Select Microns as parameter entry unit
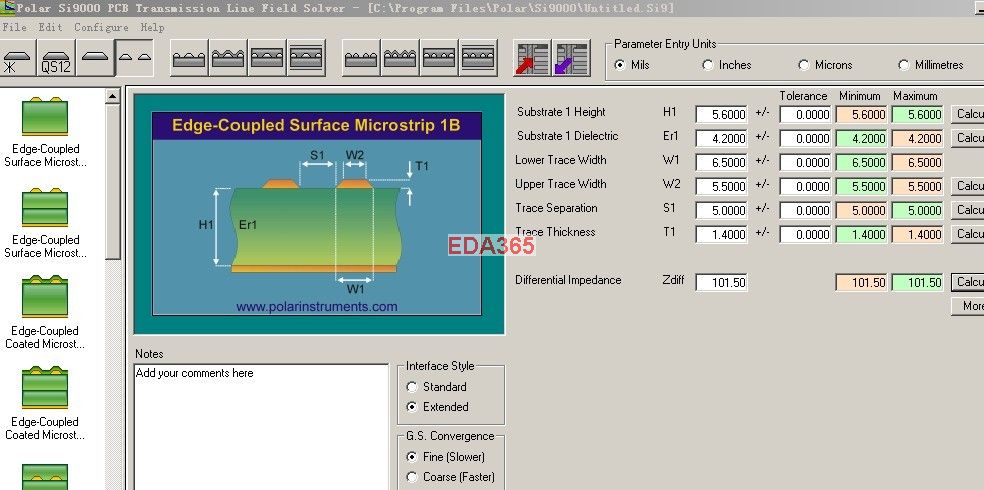984x490 pixels. 804,65
